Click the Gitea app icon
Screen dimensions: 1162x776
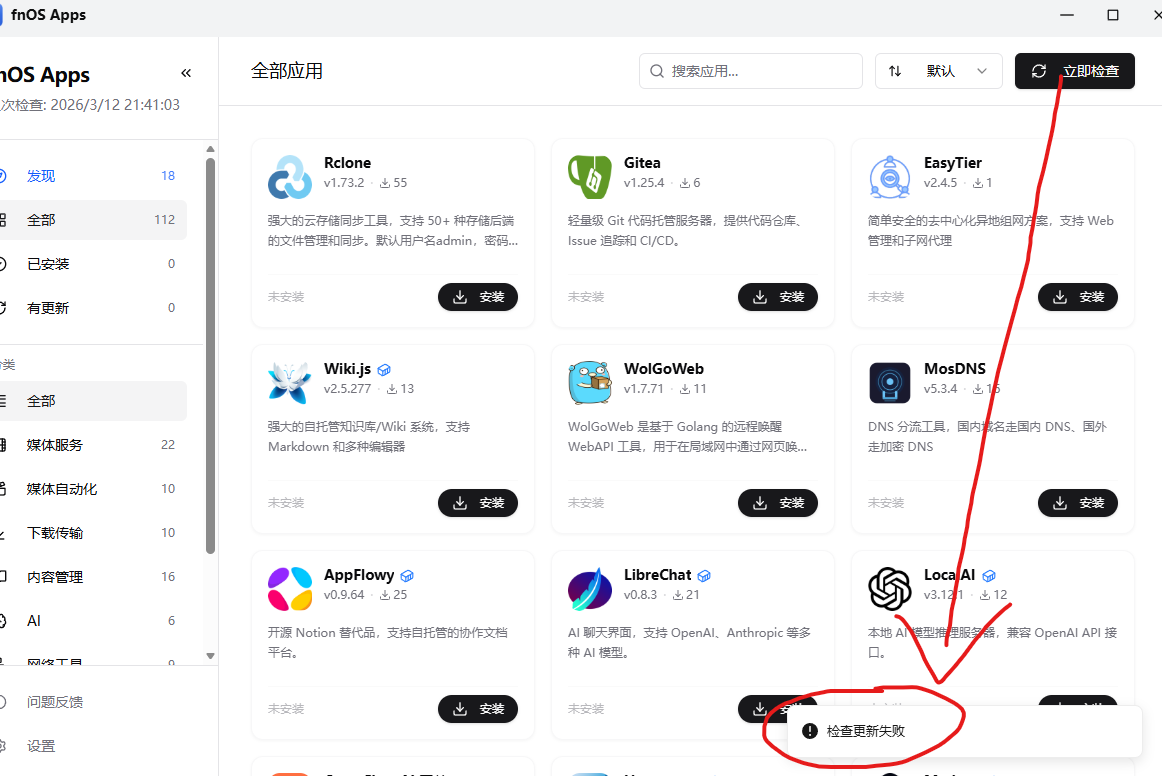[589, 177]
